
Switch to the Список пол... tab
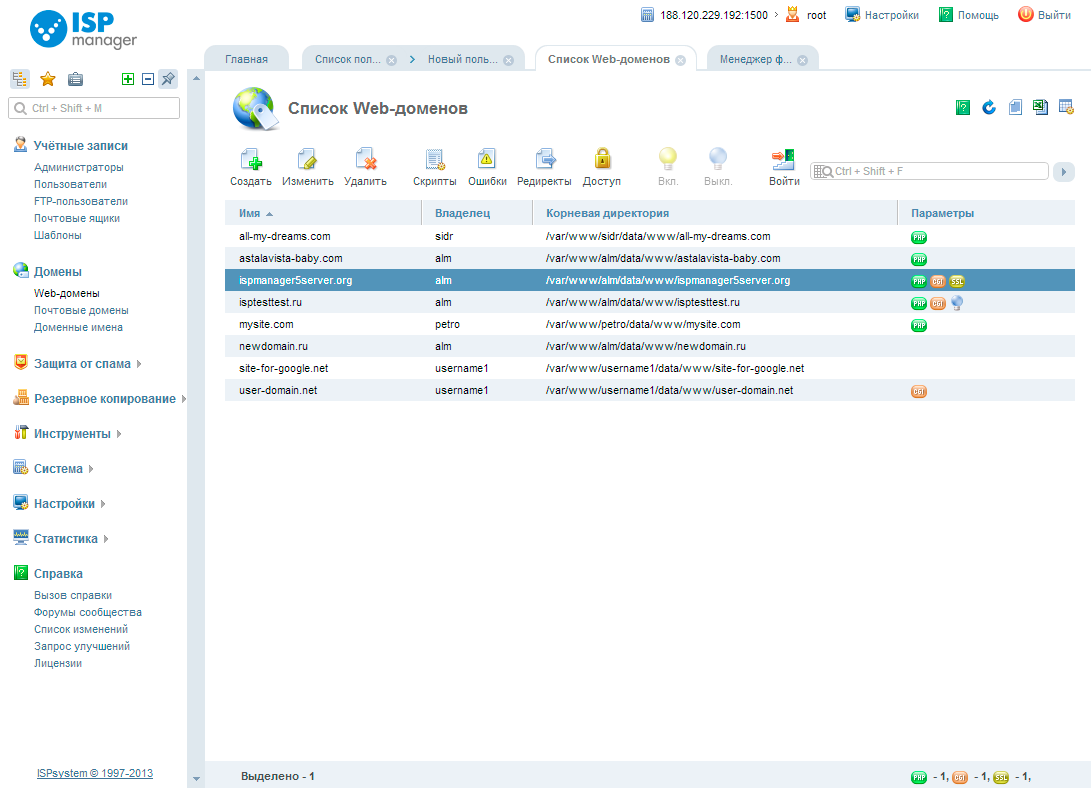(x=347, y=59)
